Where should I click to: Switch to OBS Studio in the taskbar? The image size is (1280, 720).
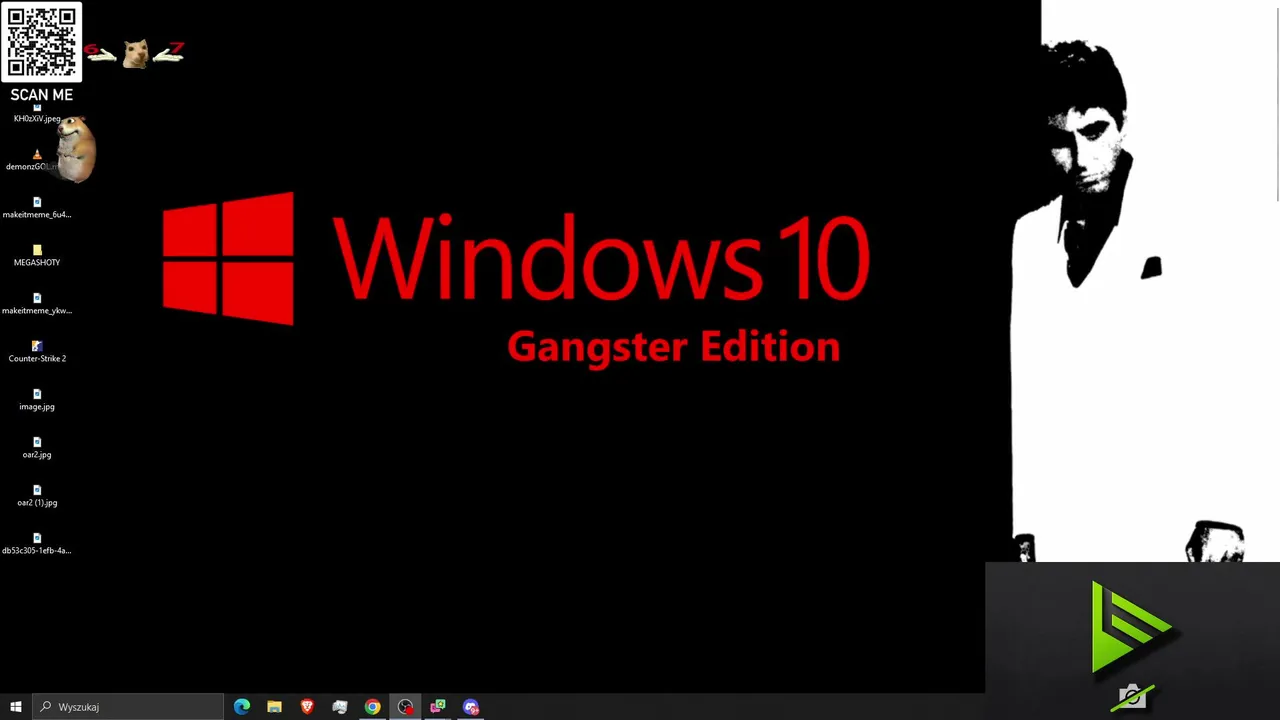[405, 707]
